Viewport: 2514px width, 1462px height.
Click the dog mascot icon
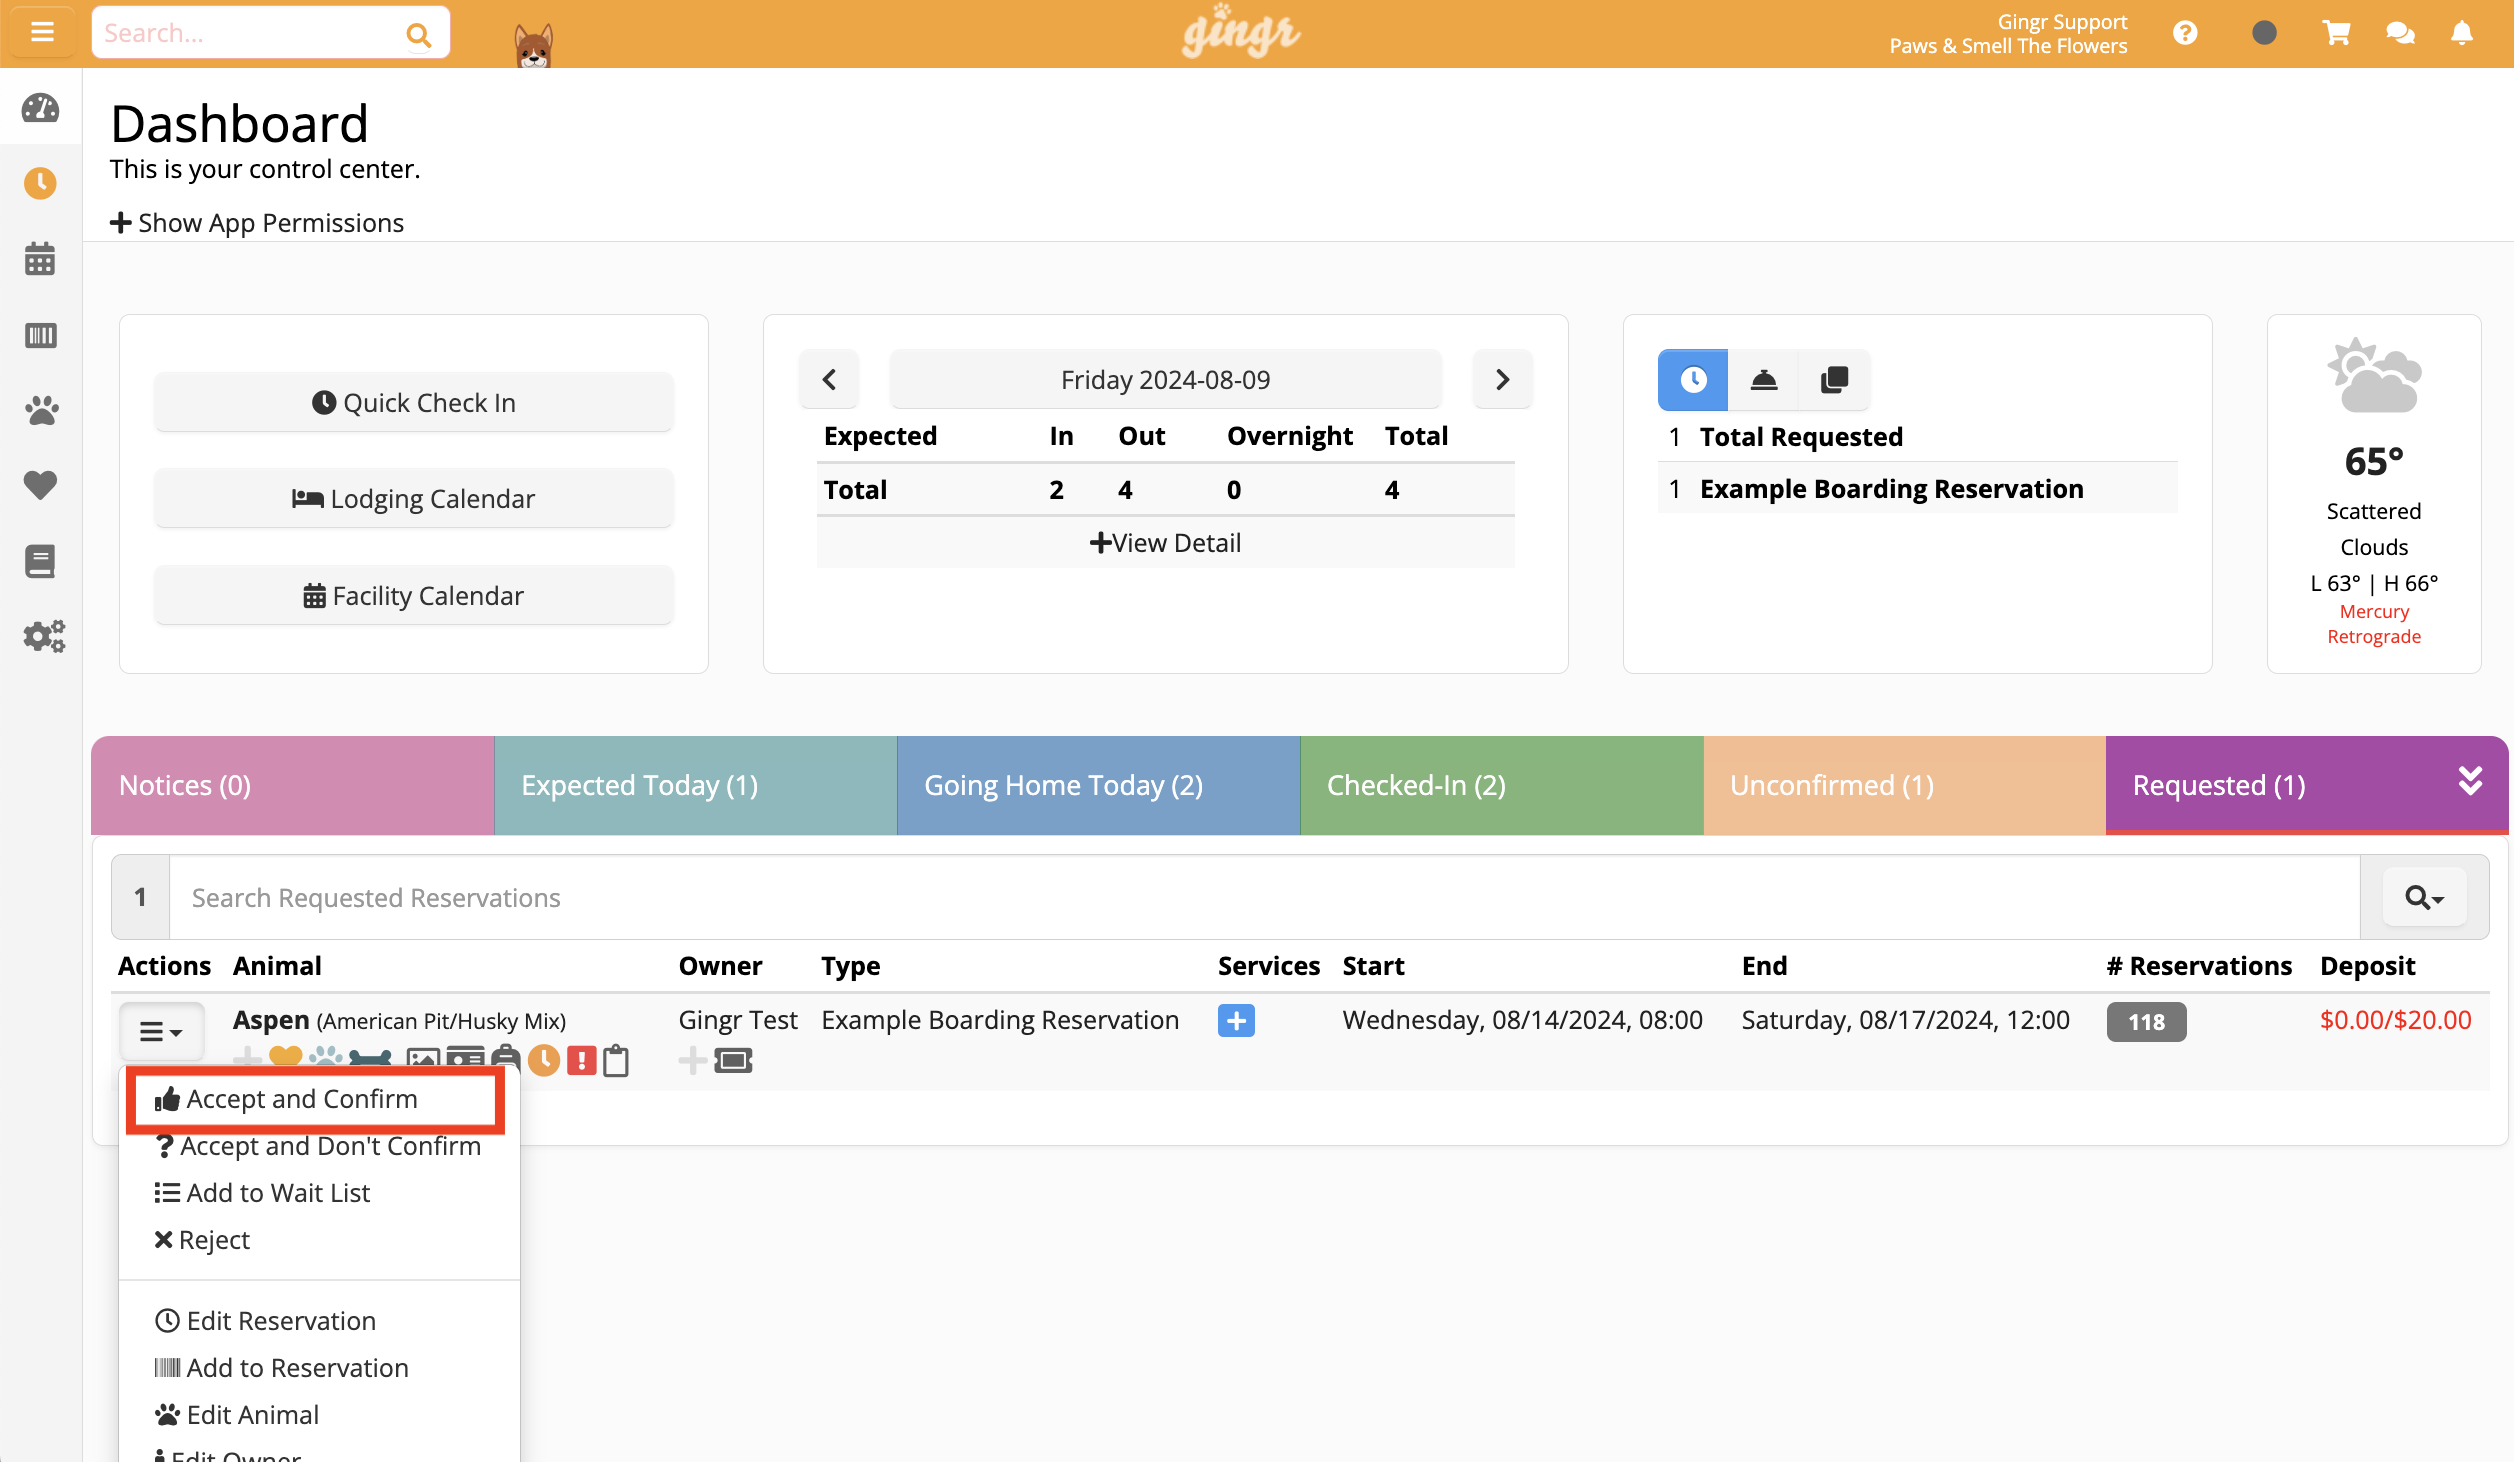point(533,45)
